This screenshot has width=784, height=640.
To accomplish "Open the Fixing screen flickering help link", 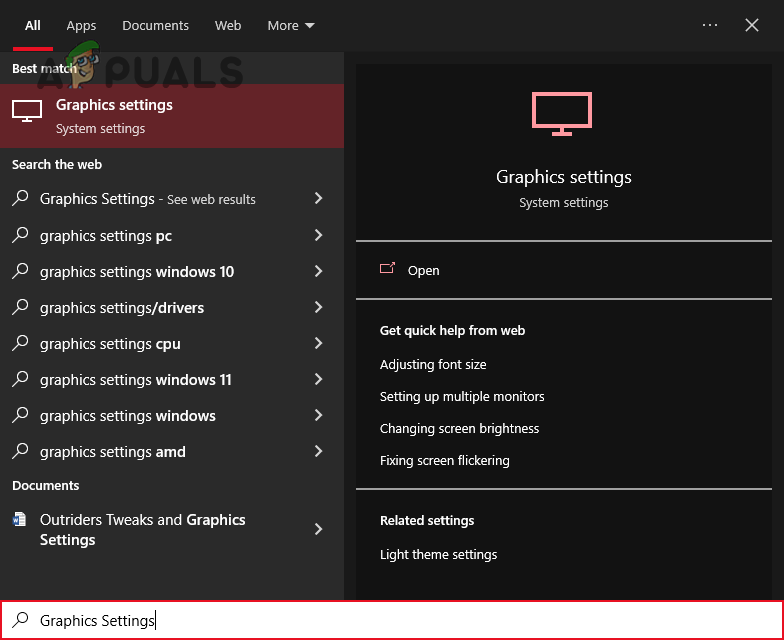I will click(444, 461).
